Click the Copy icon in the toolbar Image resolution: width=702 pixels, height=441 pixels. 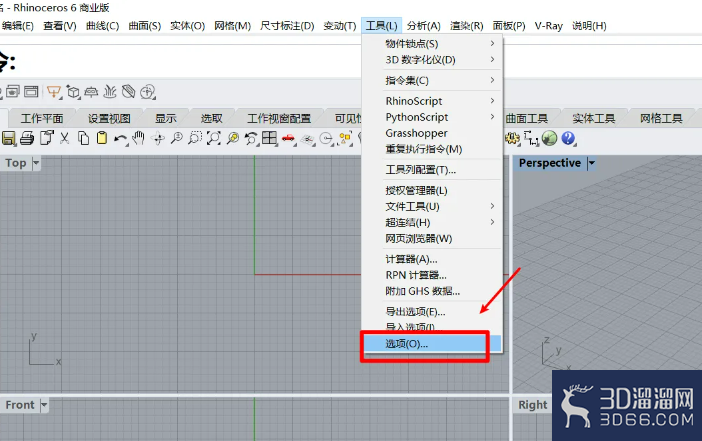tap(84, 138)
